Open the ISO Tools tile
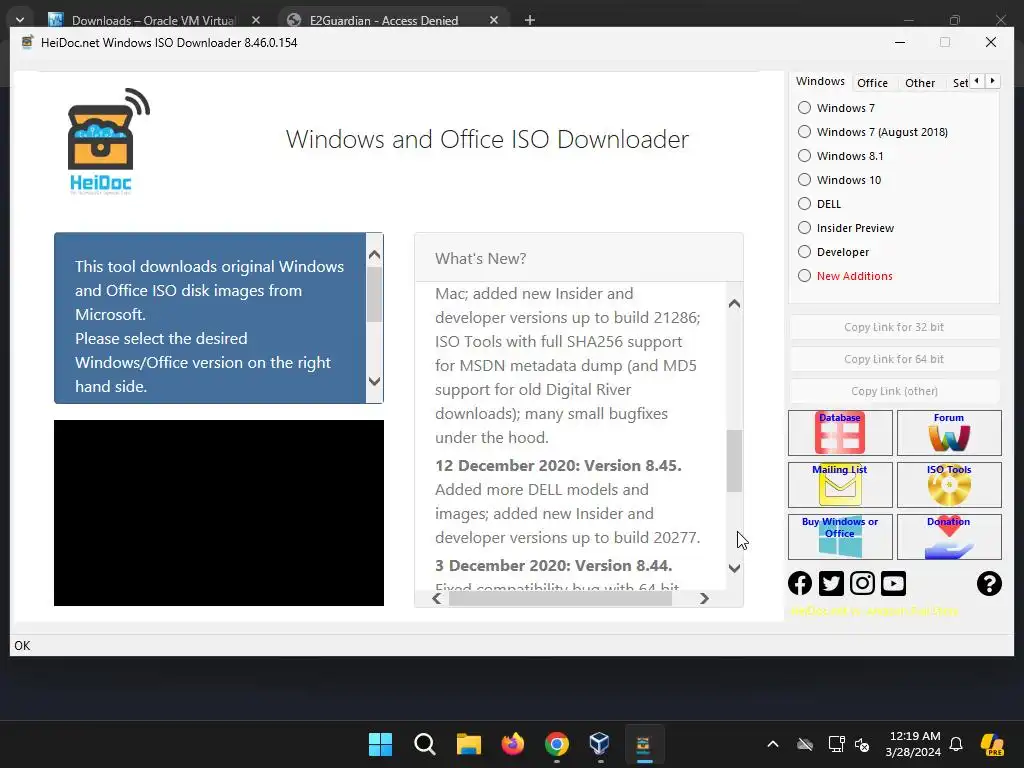 tap(949, 485)
